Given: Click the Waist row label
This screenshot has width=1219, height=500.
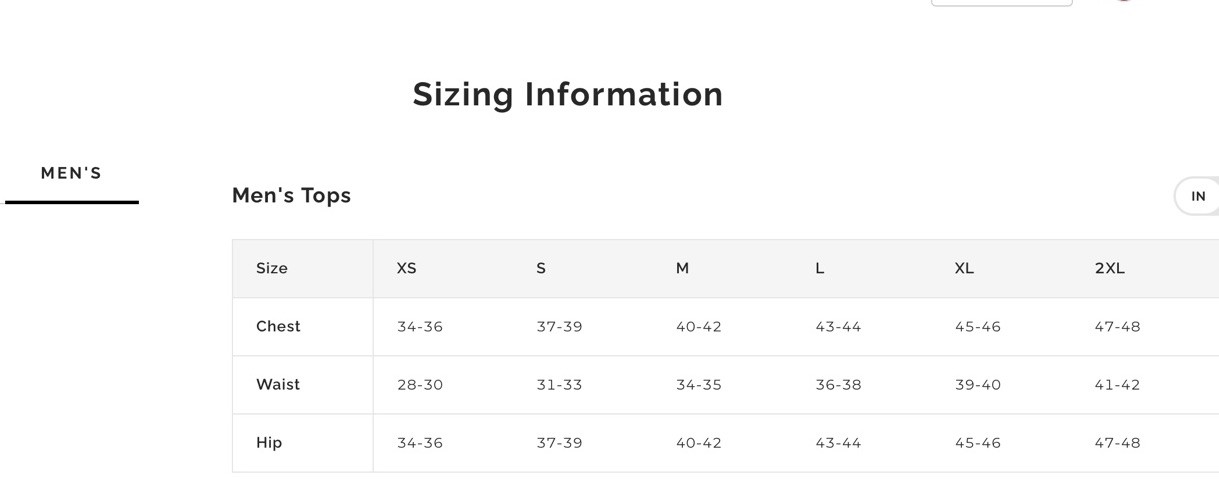Looking at the screenshot, I should [x=278, y=384].
